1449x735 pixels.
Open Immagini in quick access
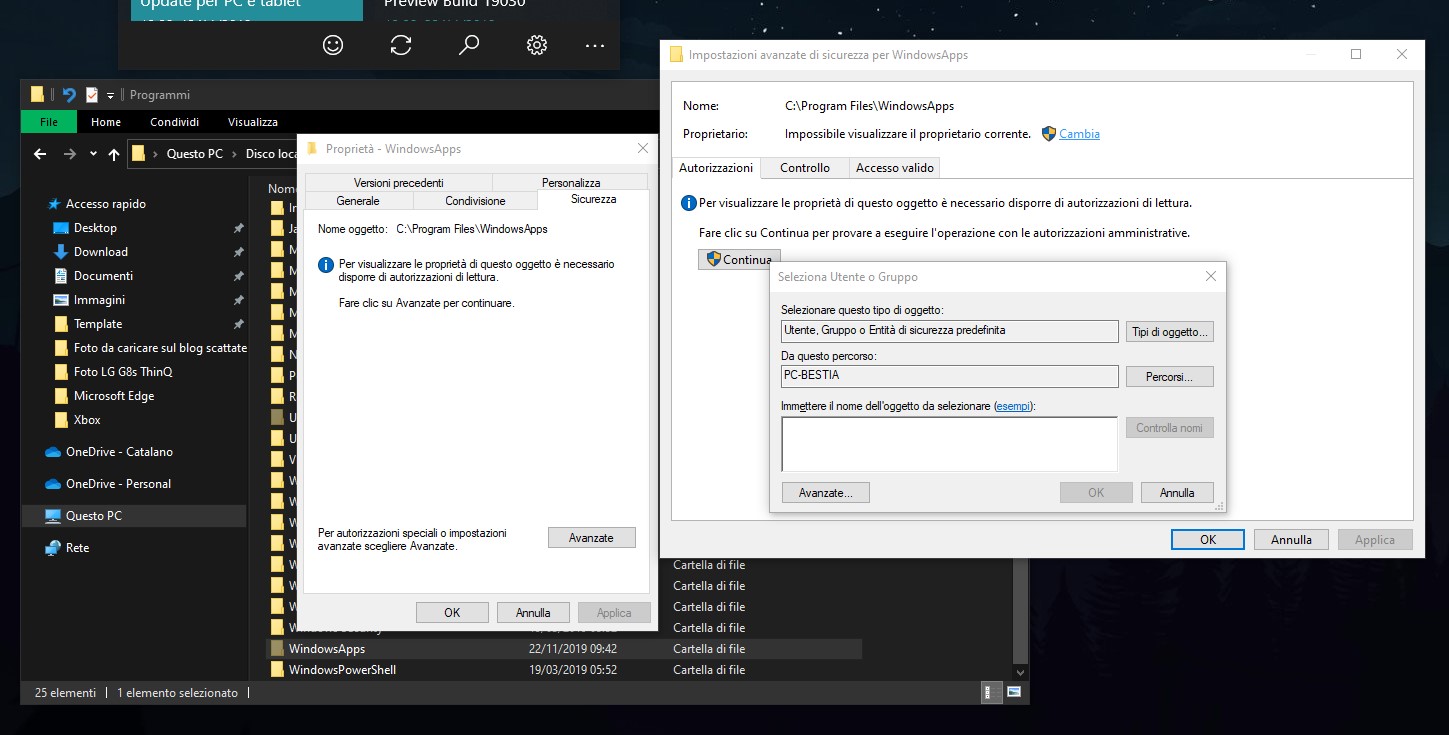click(x=99, y=300)
